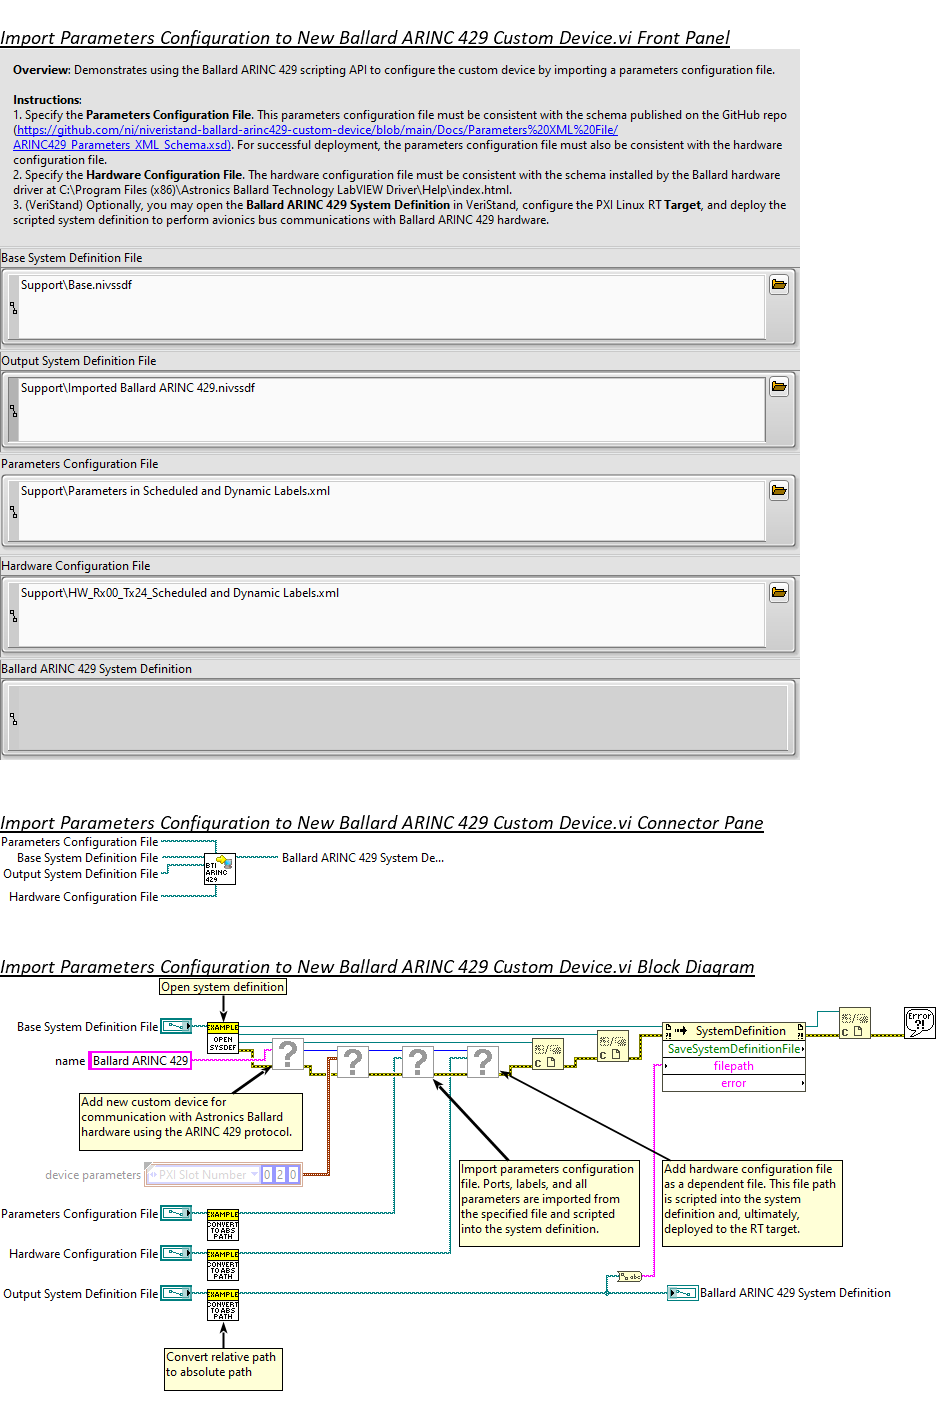
Task: Select the 'Add hardware configuration file' comment box
Action: point(752,1203)
